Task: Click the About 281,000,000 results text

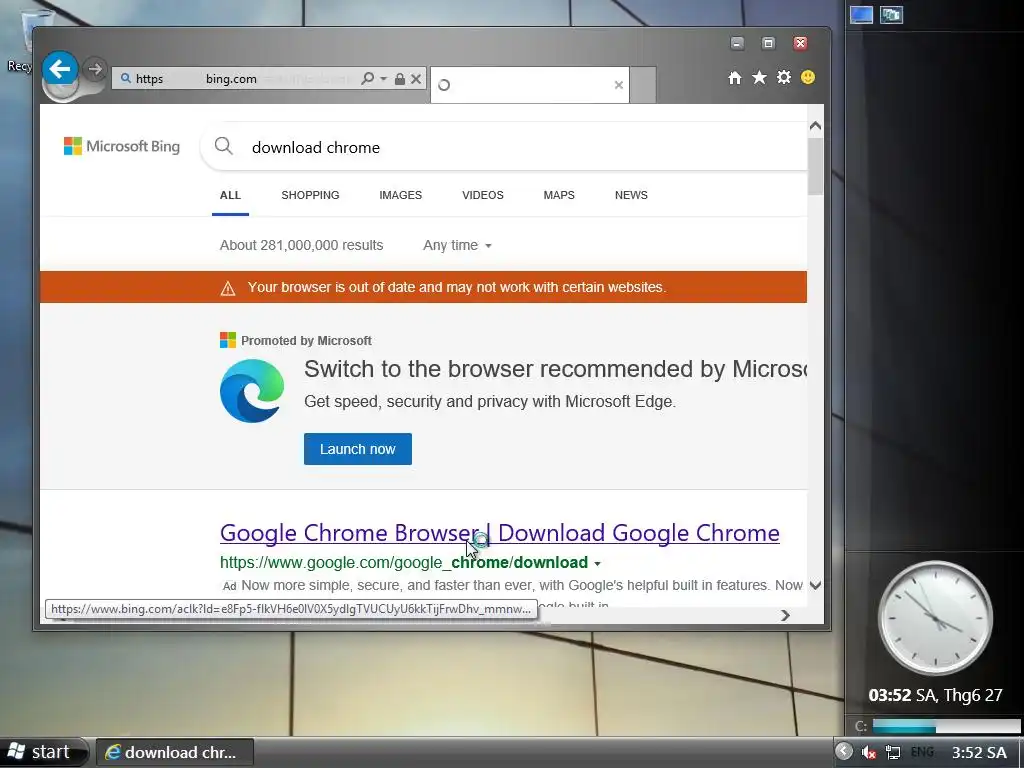Action: [301, 246]
